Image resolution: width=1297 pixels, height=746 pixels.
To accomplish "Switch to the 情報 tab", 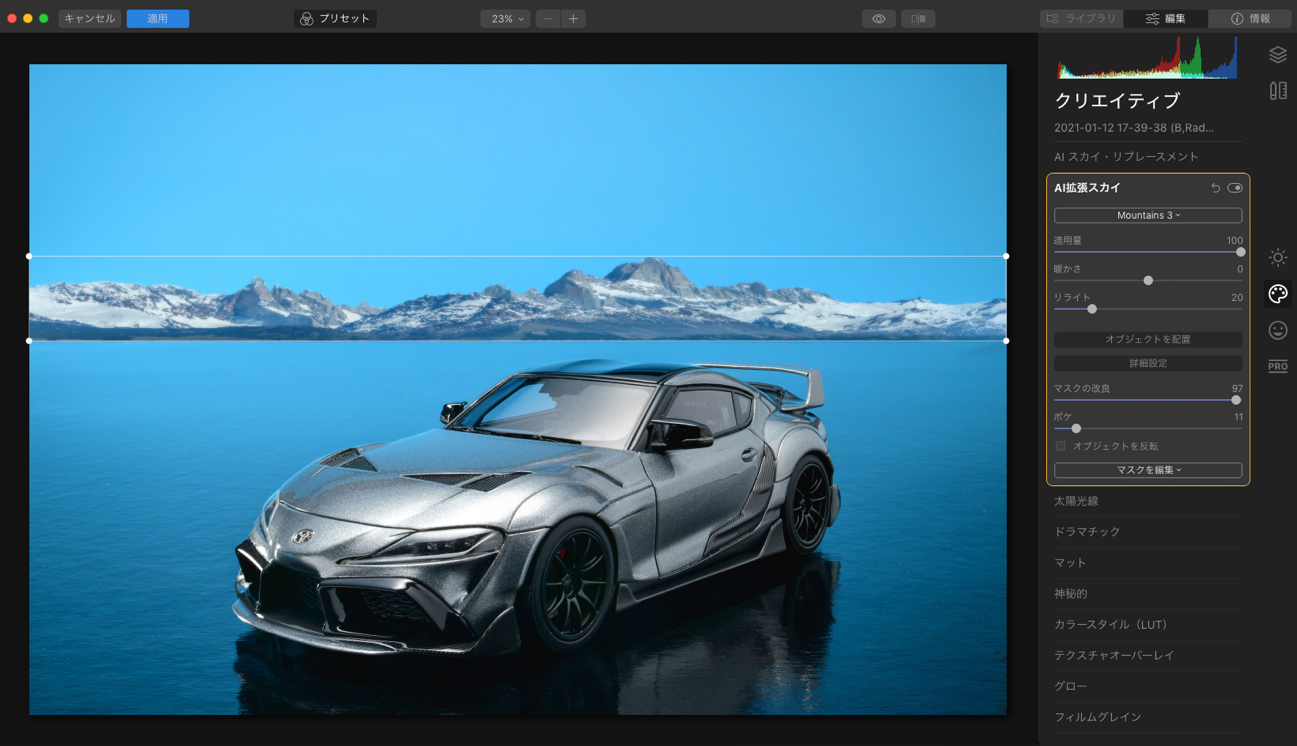I will 1249,18.
